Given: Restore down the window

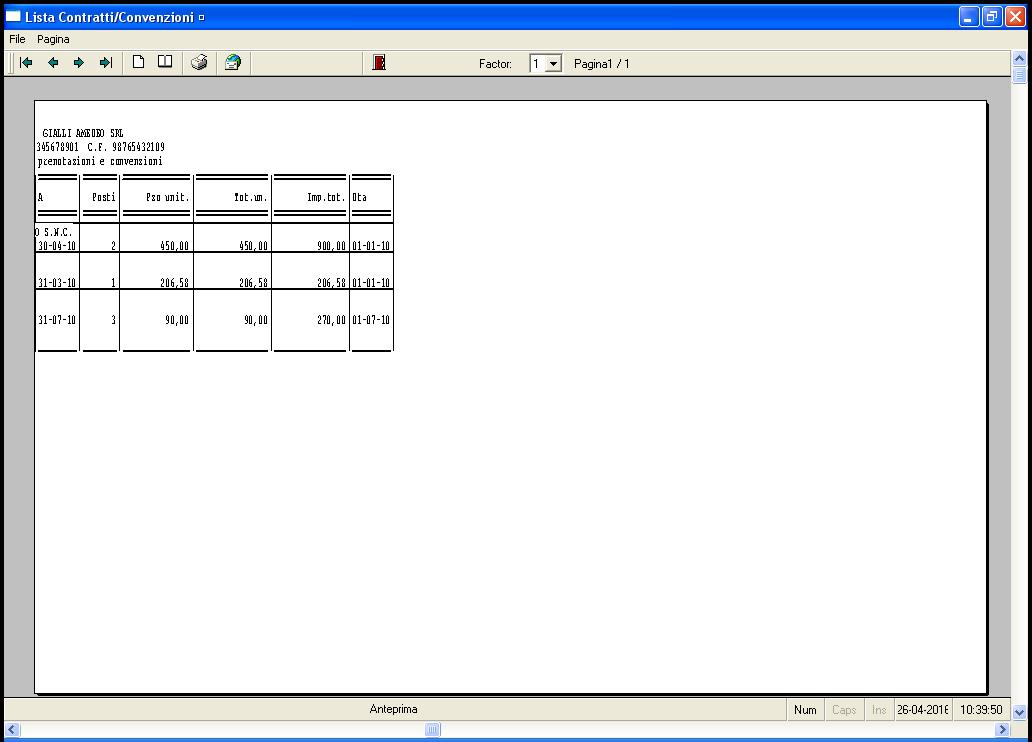Looking at the screenshot, I should 992,16.
